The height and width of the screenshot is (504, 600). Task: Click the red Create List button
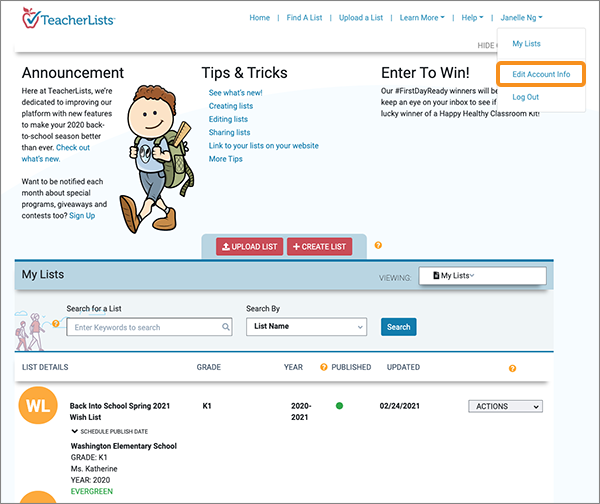tap(320, 247)
